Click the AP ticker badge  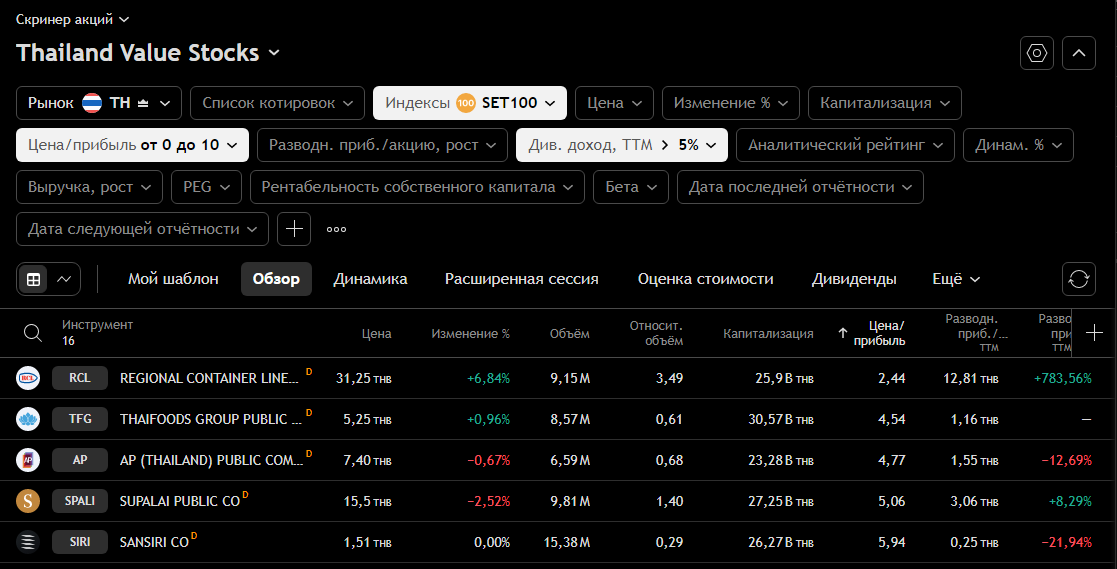pos(80,460)
